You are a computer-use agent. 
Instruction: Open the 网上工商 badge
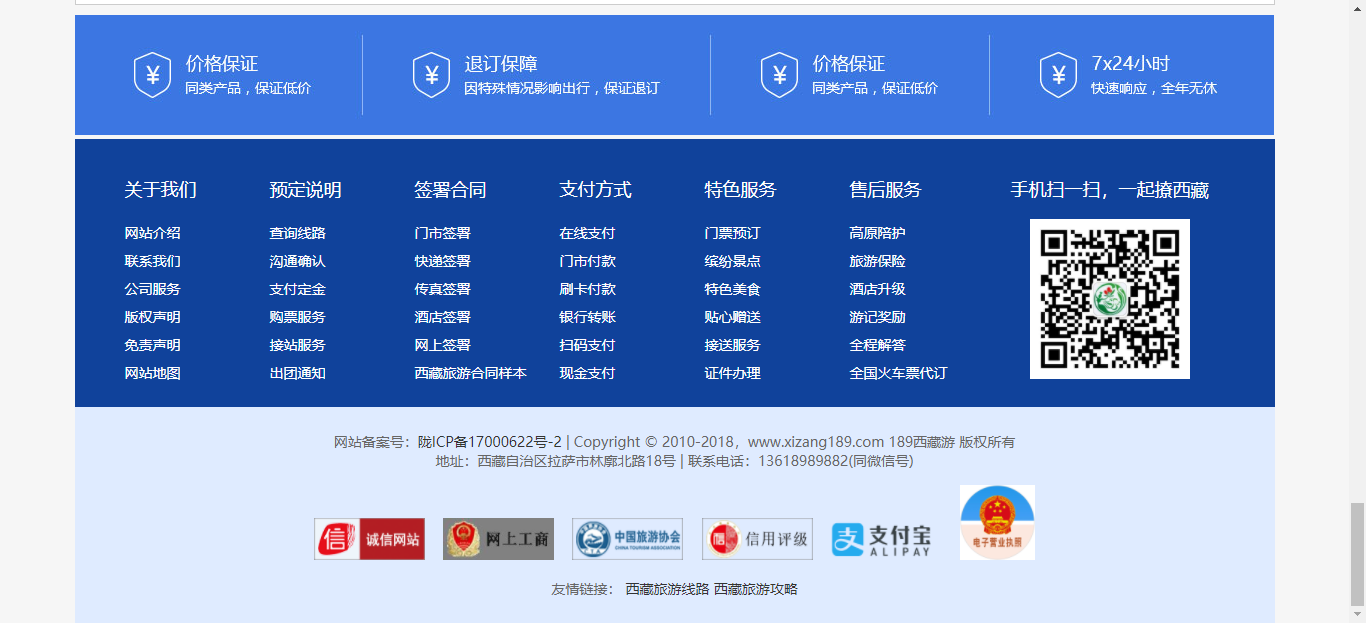498,539
